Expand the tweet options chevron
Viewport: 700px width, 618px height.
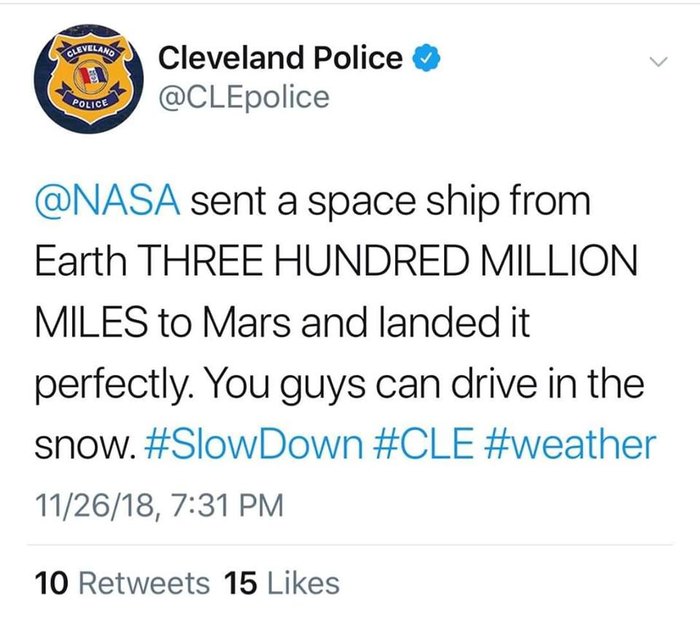click(x=658, y=61)
